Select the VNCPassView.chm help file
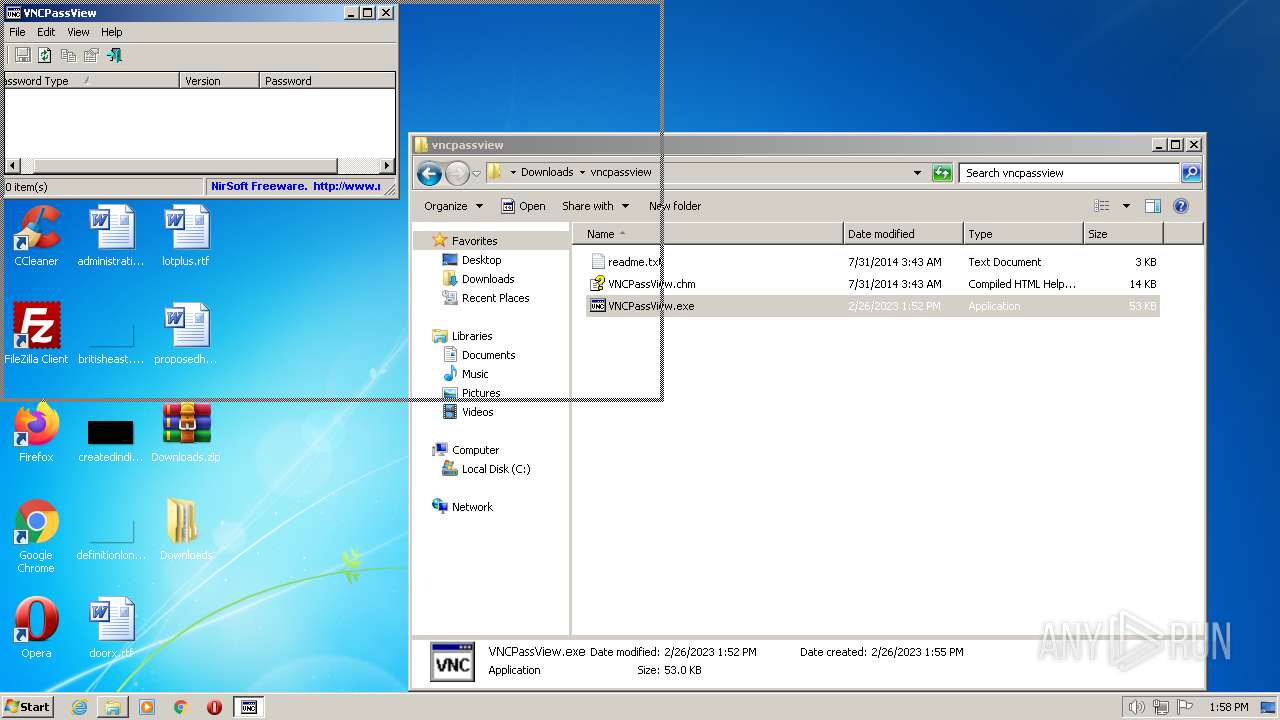The height and width of the screenshot is (720, 1280). point(872,284)
